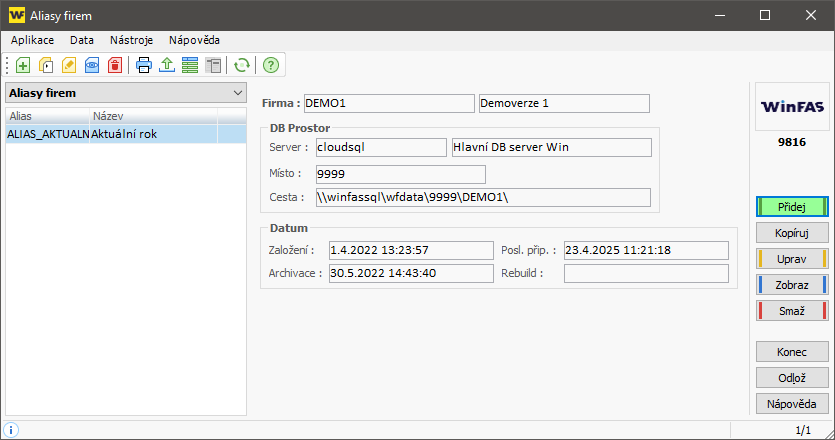Open the Aplikace menu
This screenshot has height=440, width=835.
pos(33,40)
